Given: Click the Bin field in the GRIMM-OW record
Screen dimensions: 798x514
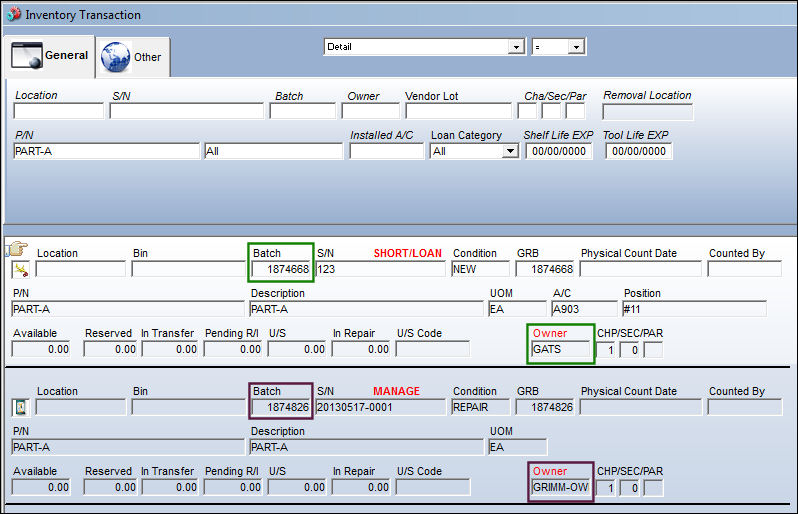Looking at the screenshot, I should [x=188, y=407].
